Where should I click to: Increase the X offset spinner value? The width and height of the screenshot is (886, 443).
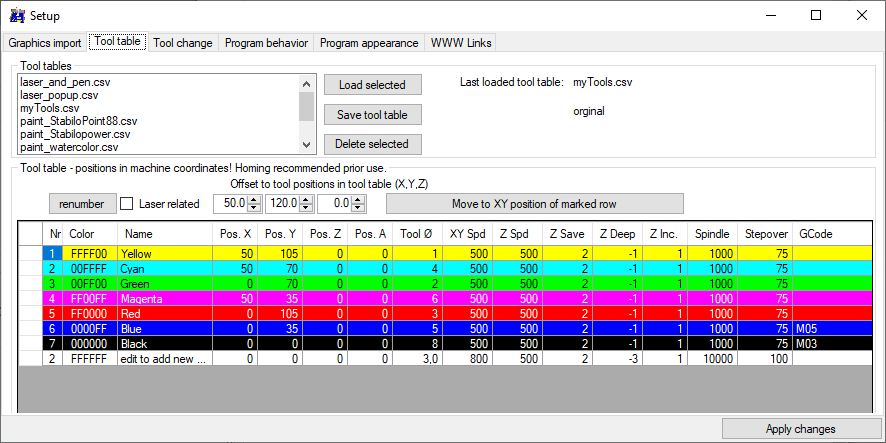coord(253,200)
